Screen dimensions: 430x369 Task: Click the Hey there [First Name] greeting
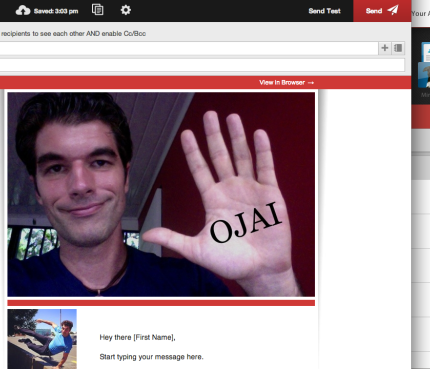137,337
